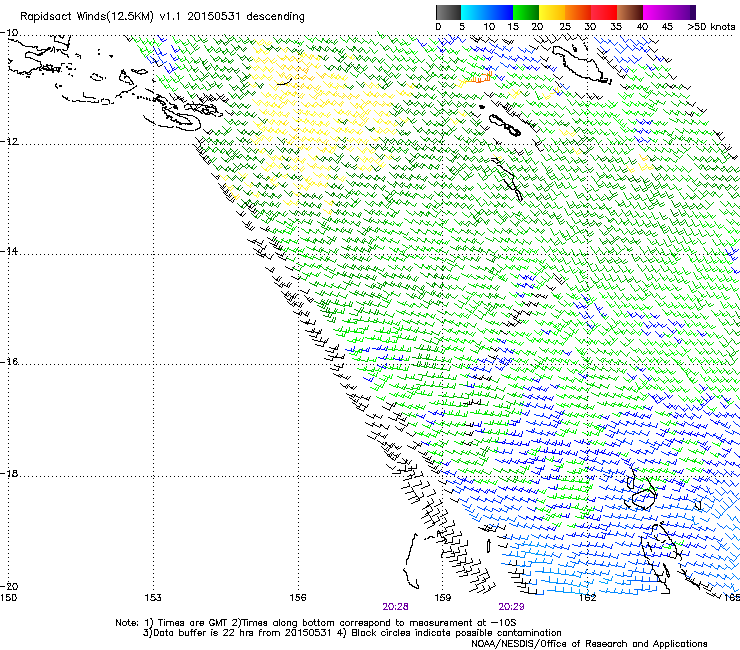The width and height of the screenshot is (740, 650).
Task: Click the brown 35-40 knots color segment
Action: pyautogui.click(x=630, y=12)
